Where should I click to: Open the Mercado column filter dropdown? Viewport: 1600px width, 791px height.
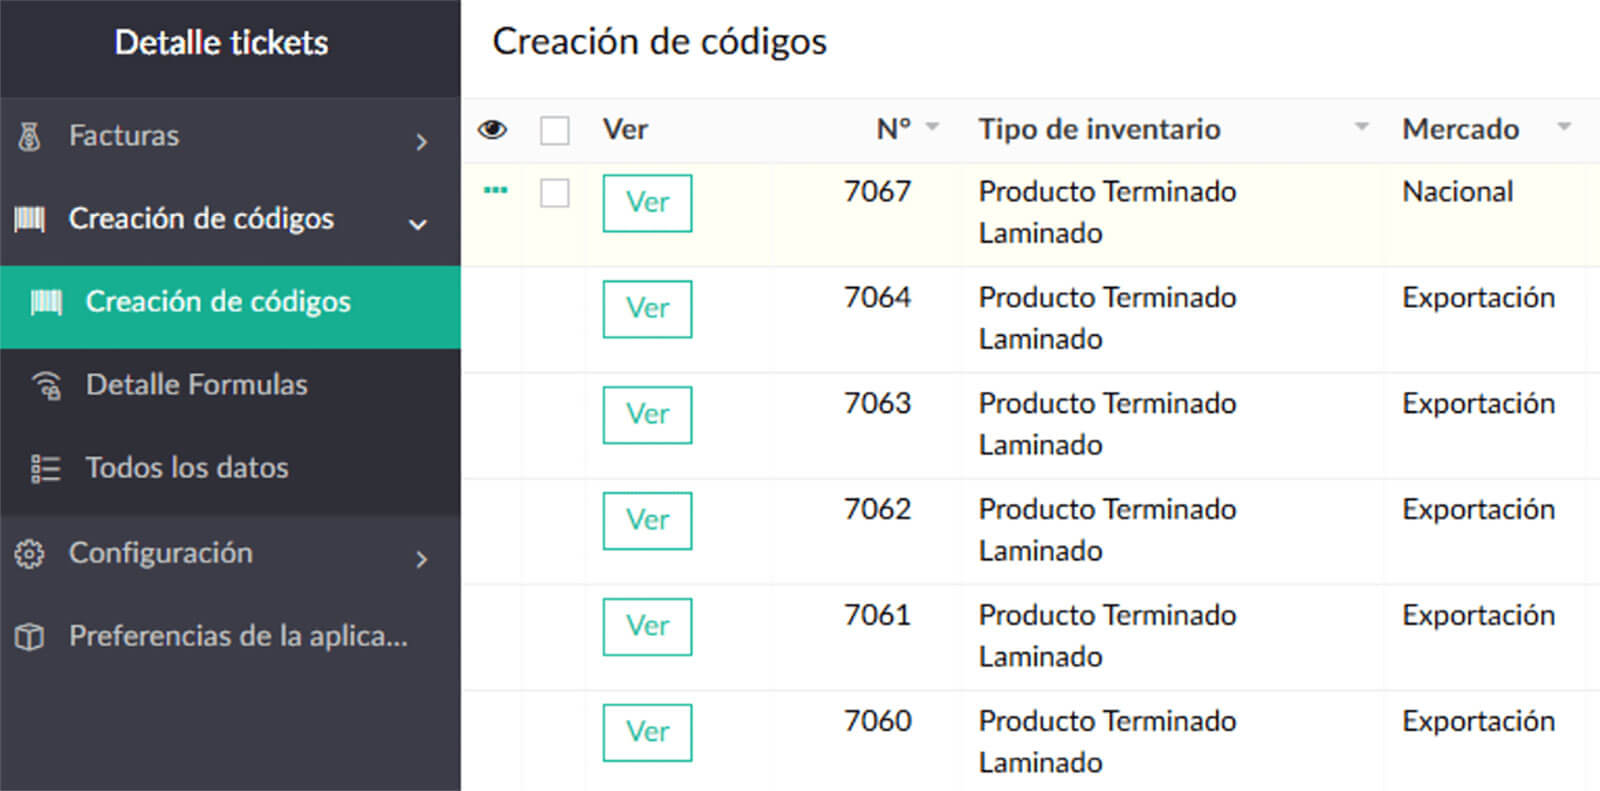1564,127
